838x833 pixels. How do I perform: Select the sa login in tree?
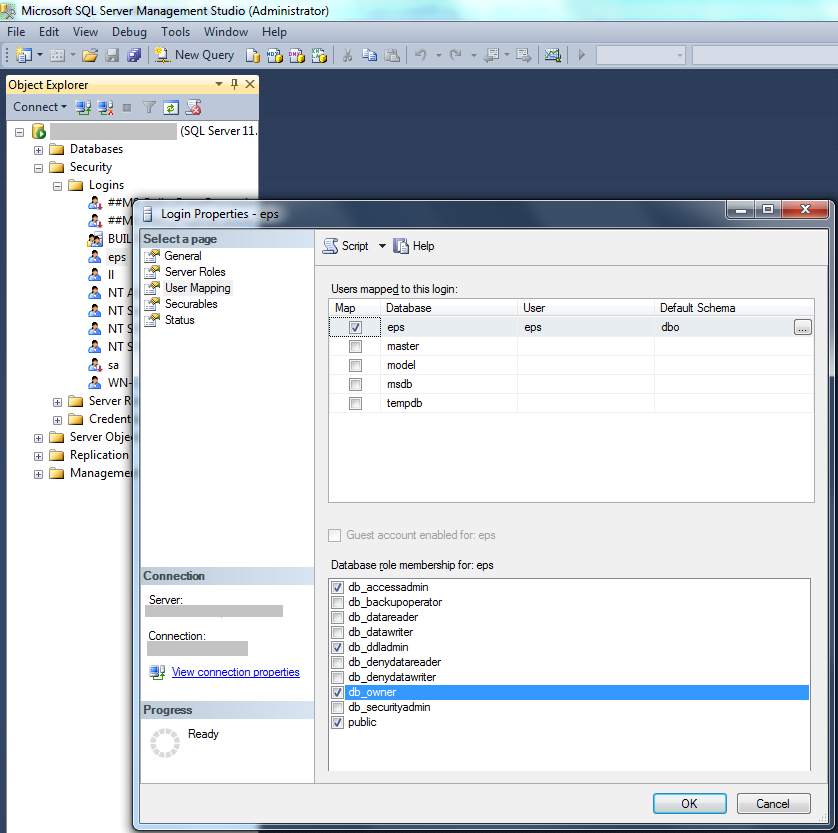pyautogui.click(x=113, y=365)
